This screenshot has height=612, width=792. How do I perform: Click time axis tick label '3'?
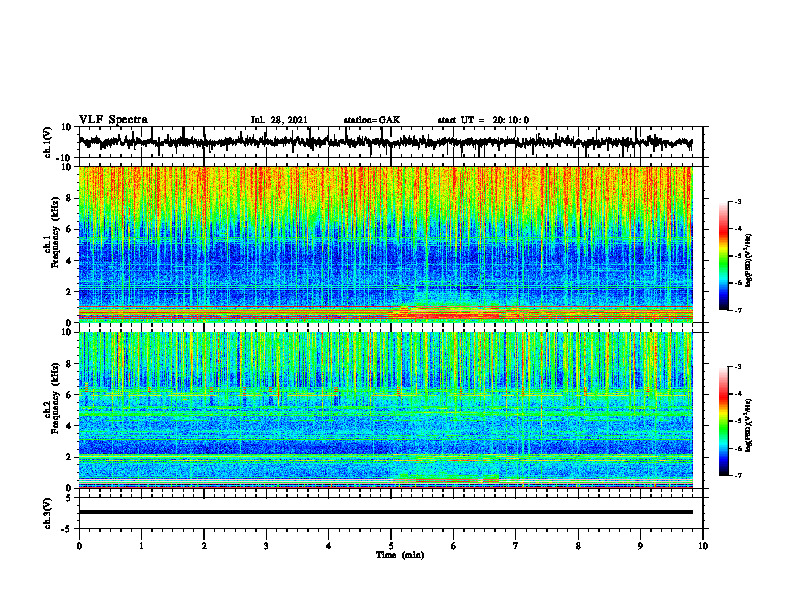coord(266,546)
